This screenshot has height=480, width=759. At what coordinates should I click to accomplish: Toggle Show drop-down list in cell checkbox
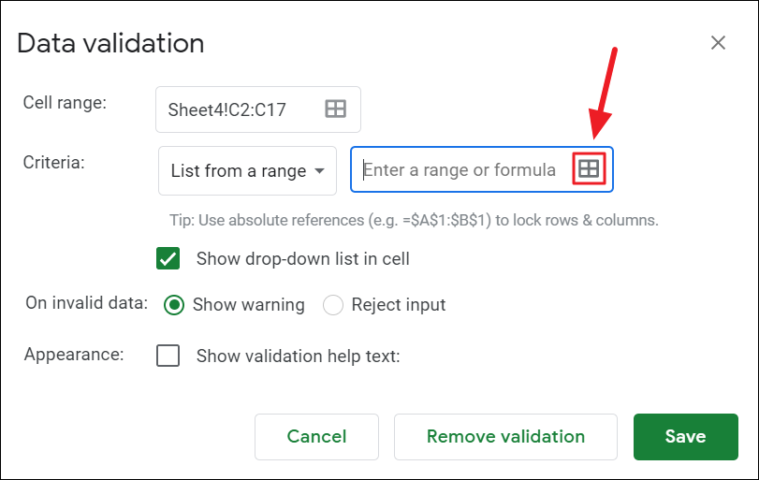coord(168,258)
